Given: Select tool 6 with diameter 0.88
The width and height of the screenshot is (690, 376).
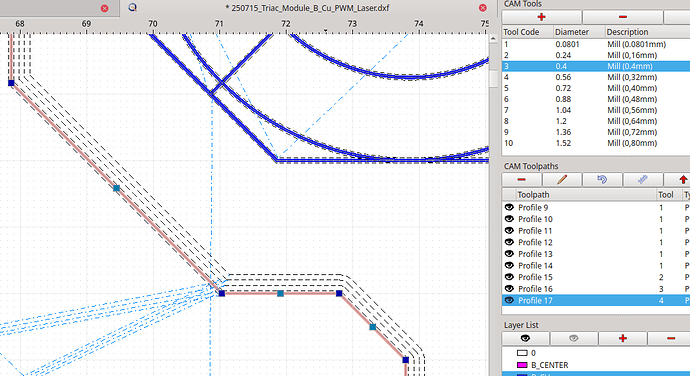Looking at the screenshot, I should click(596, 99).
